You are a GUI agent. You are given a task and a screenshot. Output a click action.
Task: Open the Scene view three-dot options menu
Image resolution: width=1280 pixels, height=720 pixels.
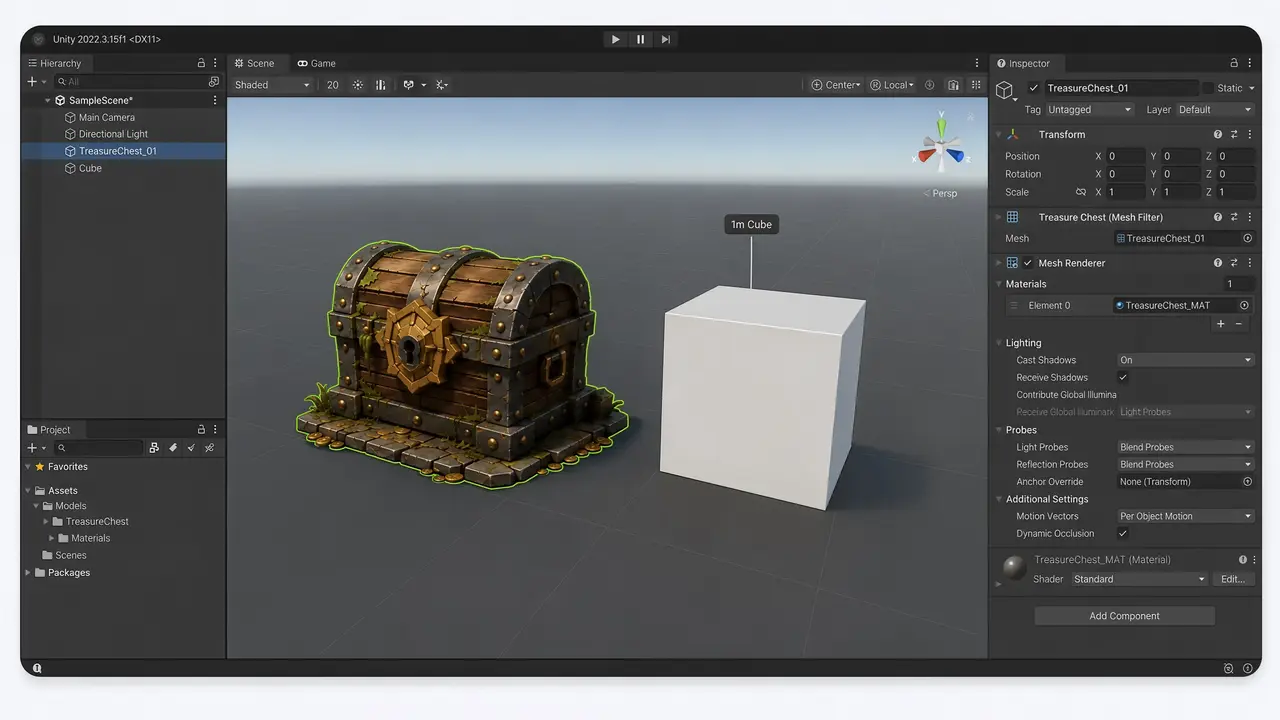977,63
